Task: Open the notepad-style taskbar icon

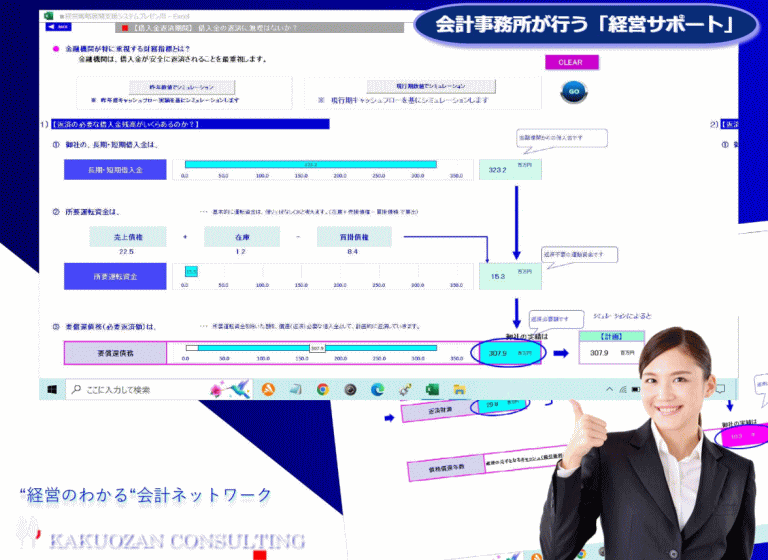Action: 295,390
